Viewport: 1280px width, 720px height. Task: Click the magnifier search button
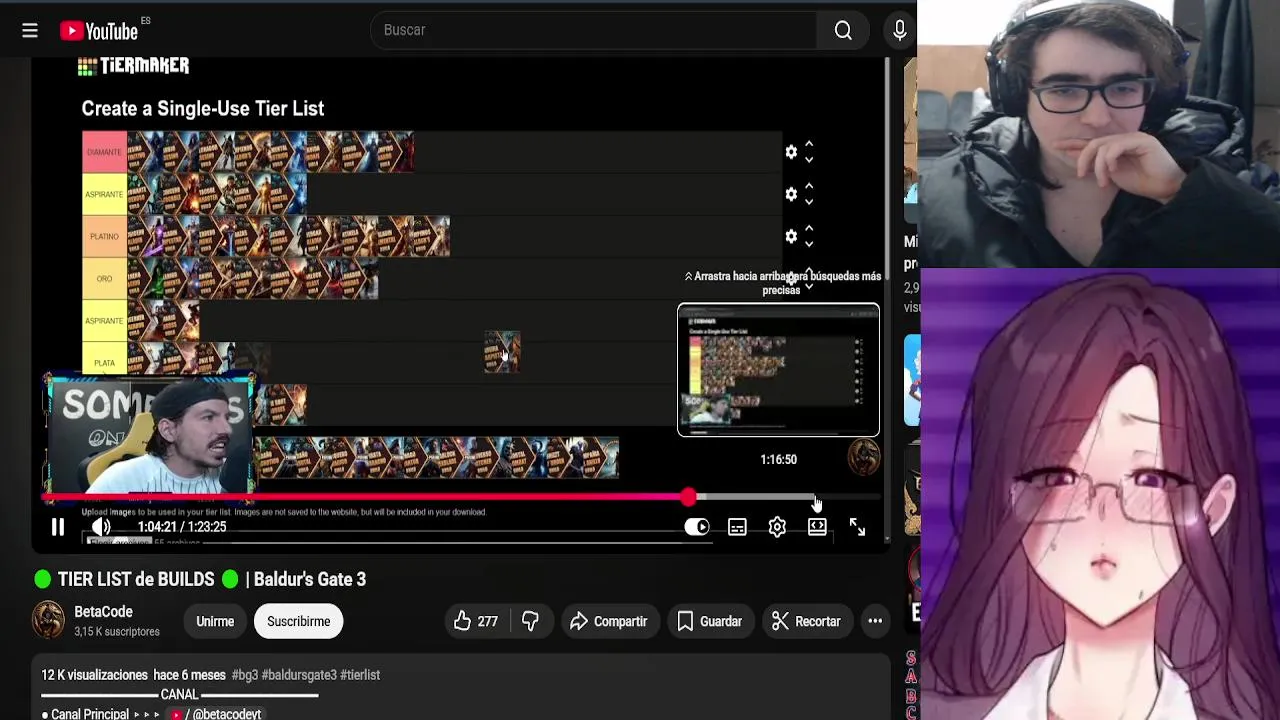click(843, 30)
